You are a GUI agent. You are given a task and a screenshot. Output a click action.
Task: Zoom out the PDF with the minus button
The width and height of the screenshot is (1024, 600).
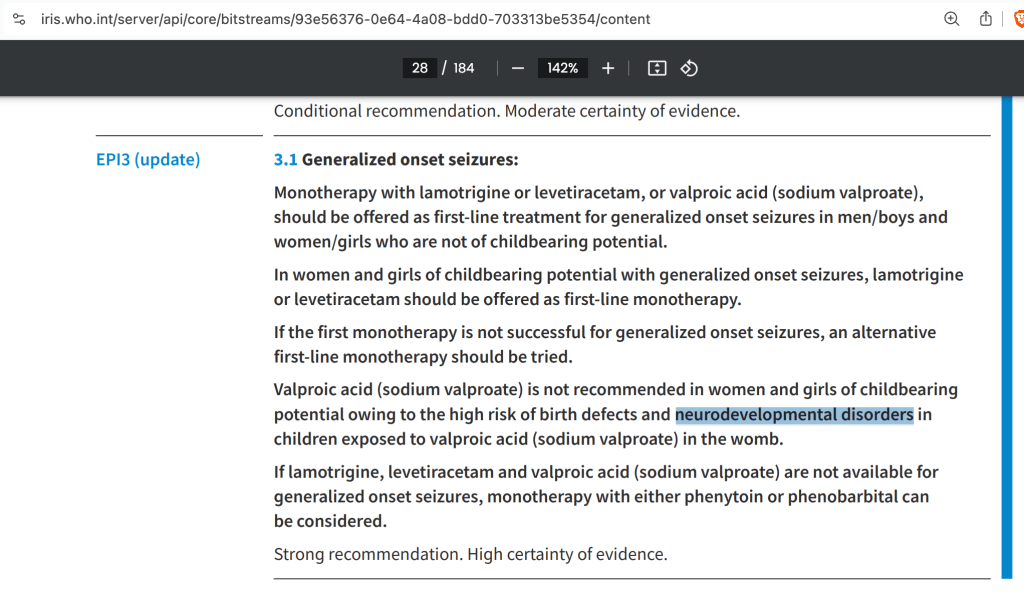tap(517, 68)
